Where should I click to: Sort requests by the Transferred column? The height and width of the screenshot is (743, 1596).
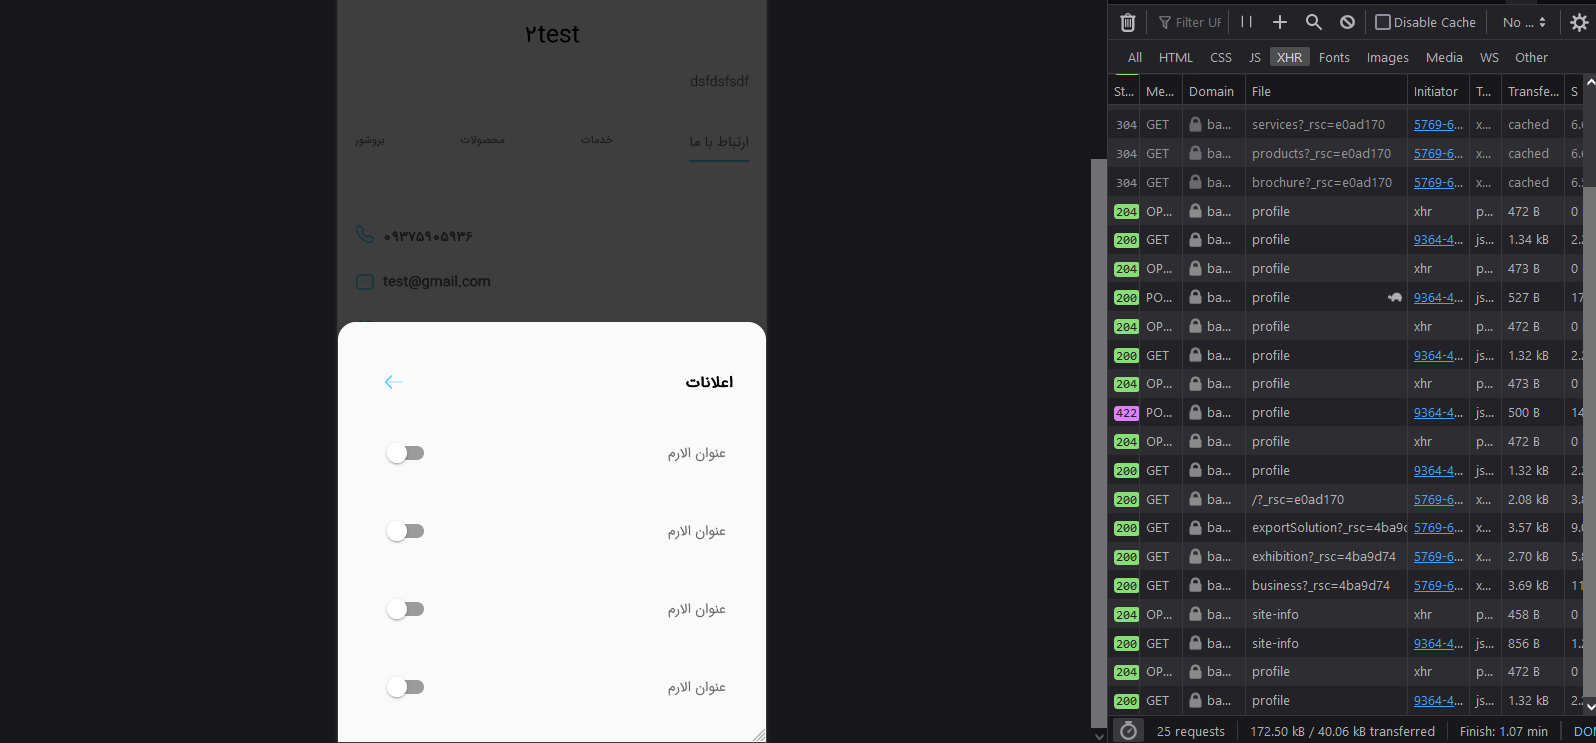[x=1533, y=91]
